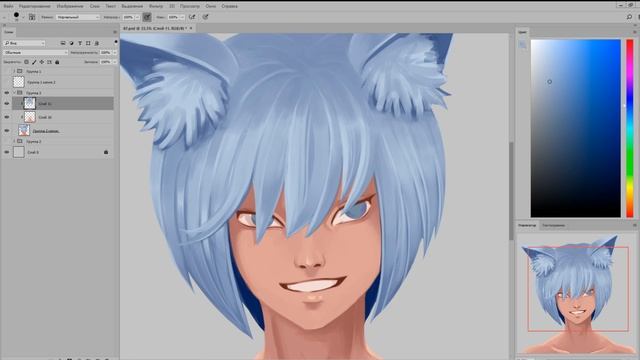
Task: Hide the bottom locked layer's eye
Action: point(7,152)
